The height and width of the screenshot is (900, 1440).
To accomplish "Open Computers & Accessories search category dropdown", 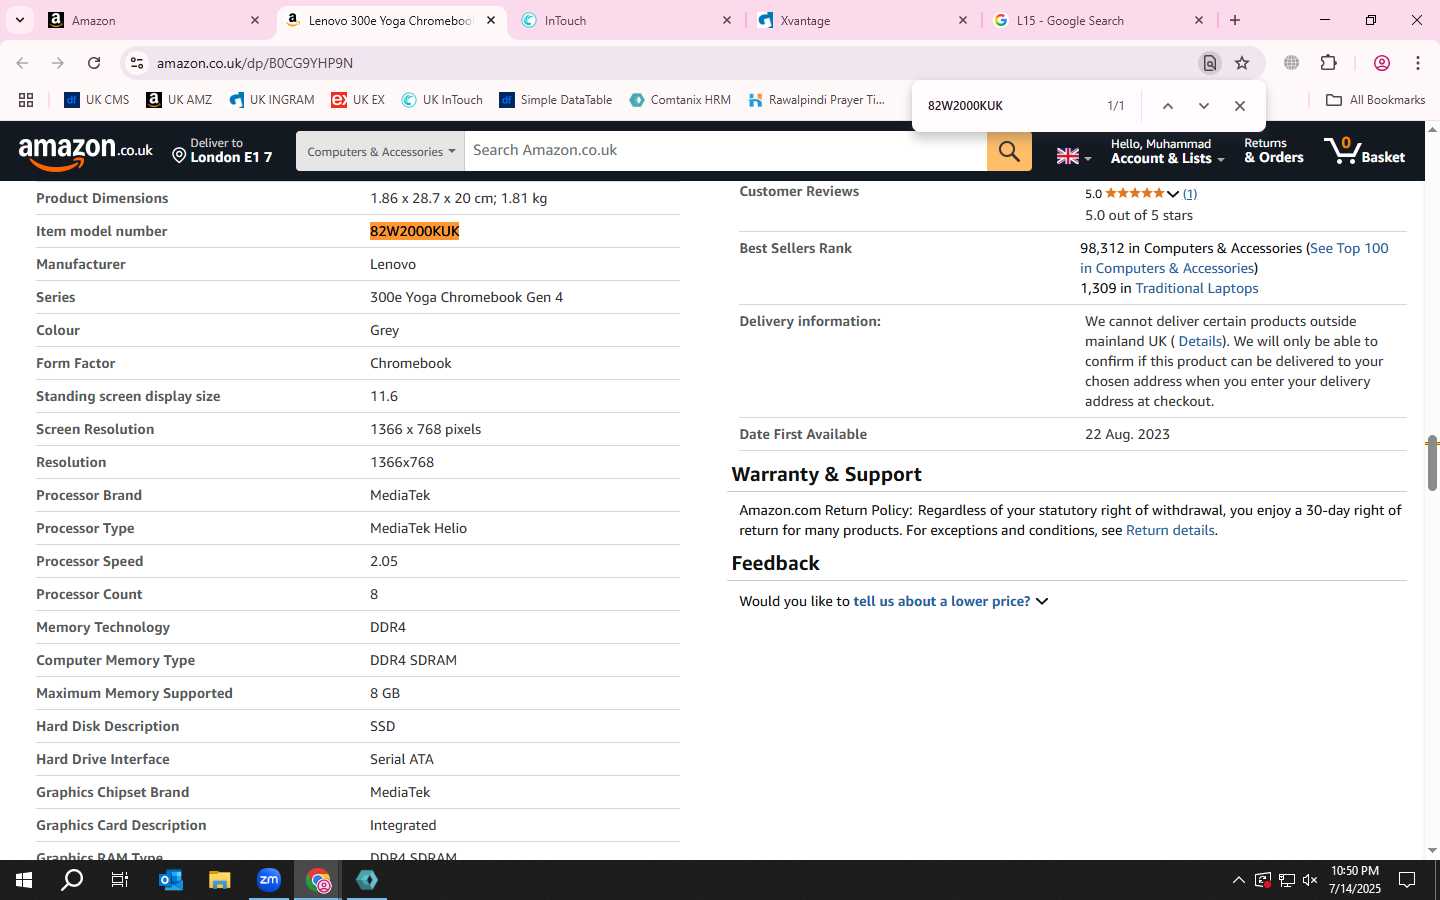I will pyautogui.click(x=380, y=151).
